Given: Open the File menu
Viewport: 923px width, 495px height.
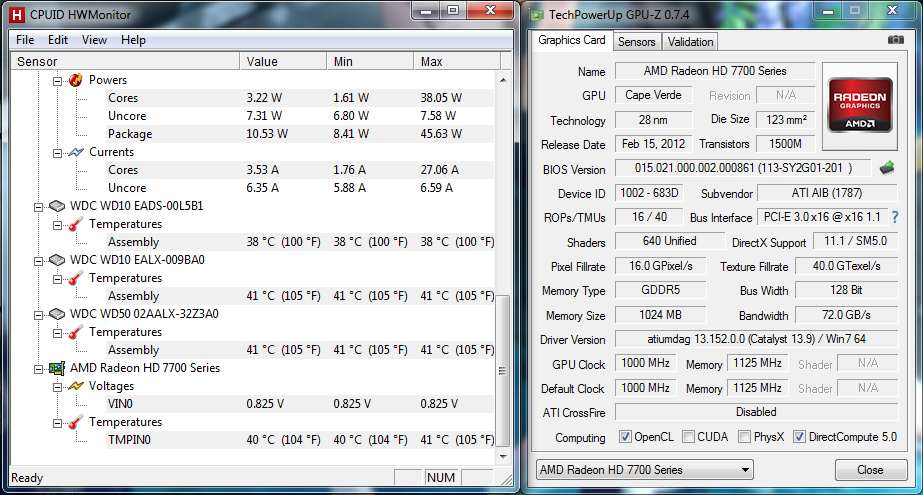Looking at the screenshot, I should pos(25,40).
